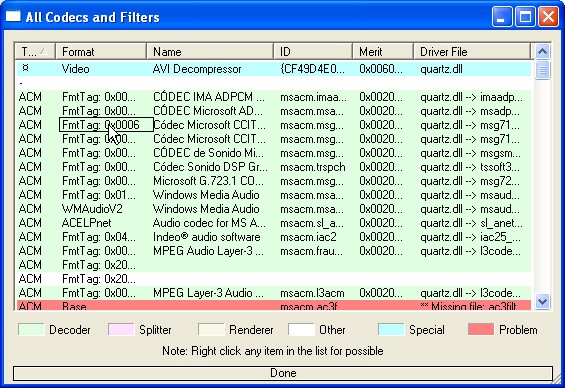Click the msacm.l3acm ID cell
This screenshot has height=388, width=565.
point(312,293)
